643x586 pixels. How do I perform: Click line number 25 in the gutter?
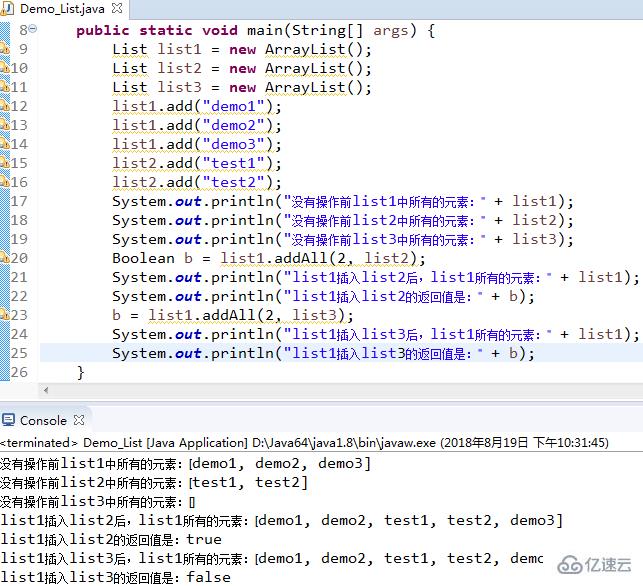pyautogui.click(x=19, y=353)
